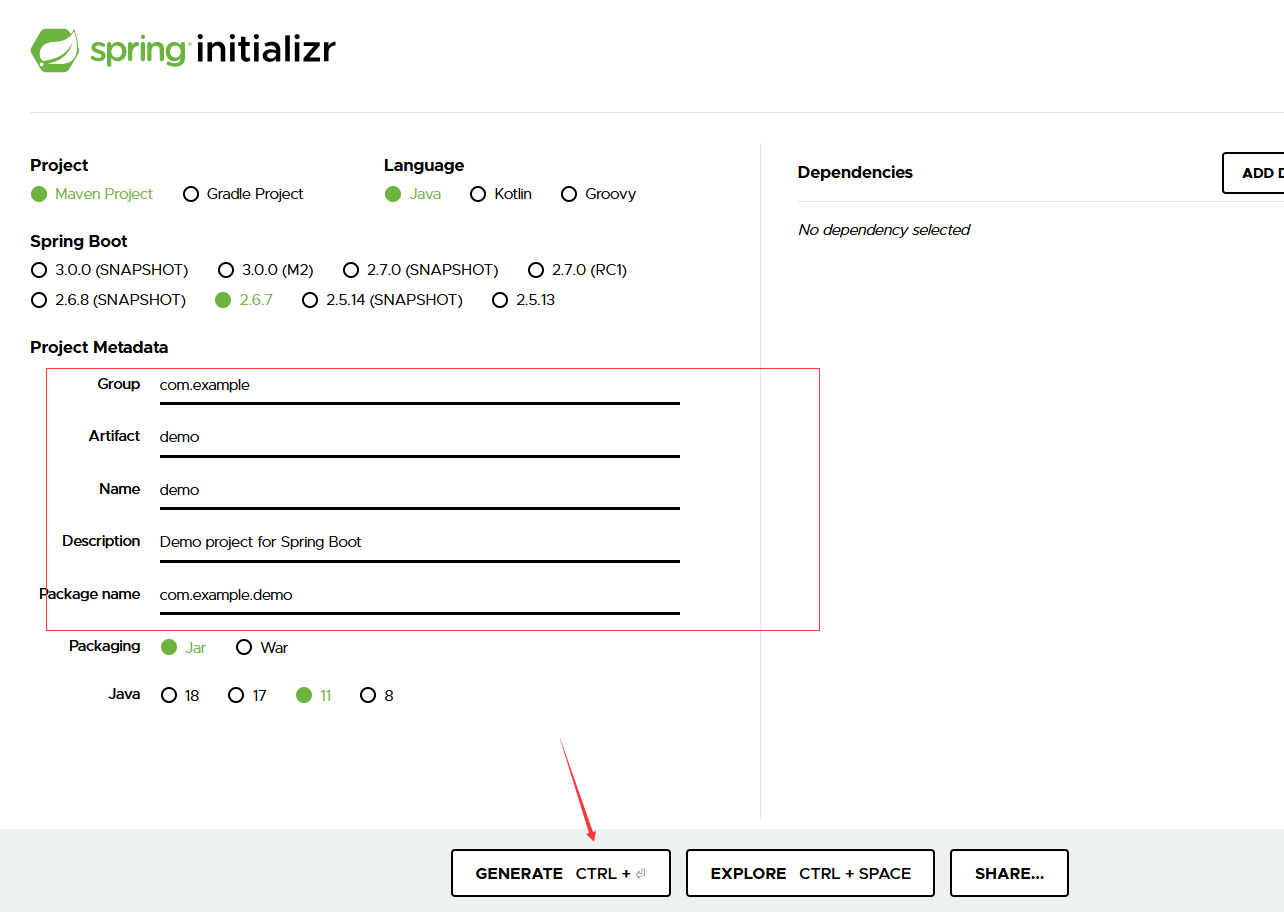This screenshot has width=1284, height=912.
Task: Click the Spring Initializr leaf logo
Action: [x=56, y=50]
